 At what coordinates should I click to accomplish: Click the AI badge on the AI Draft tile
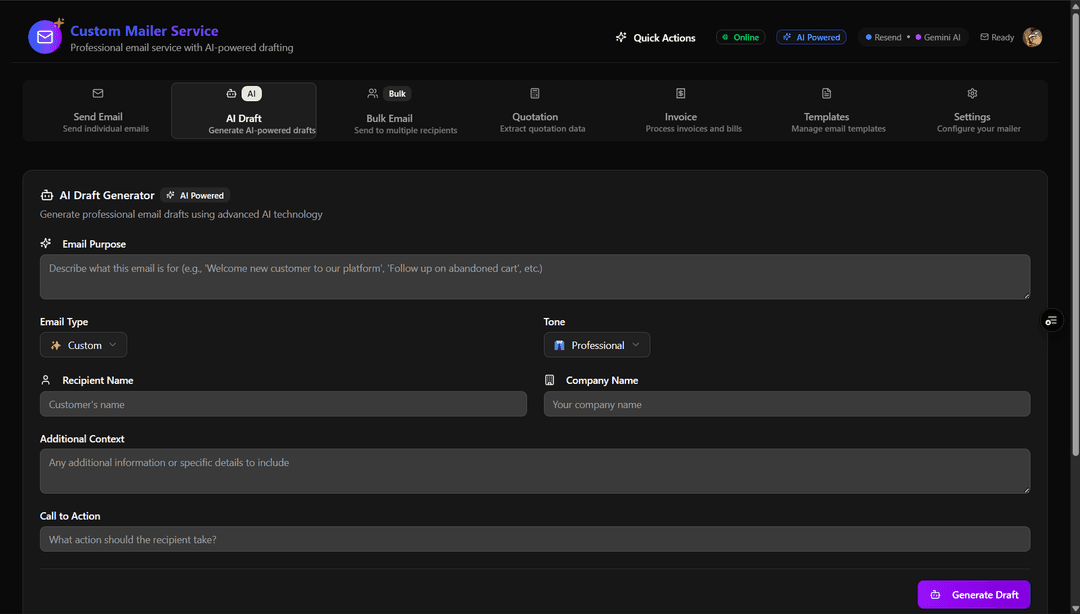coord(251,93)
